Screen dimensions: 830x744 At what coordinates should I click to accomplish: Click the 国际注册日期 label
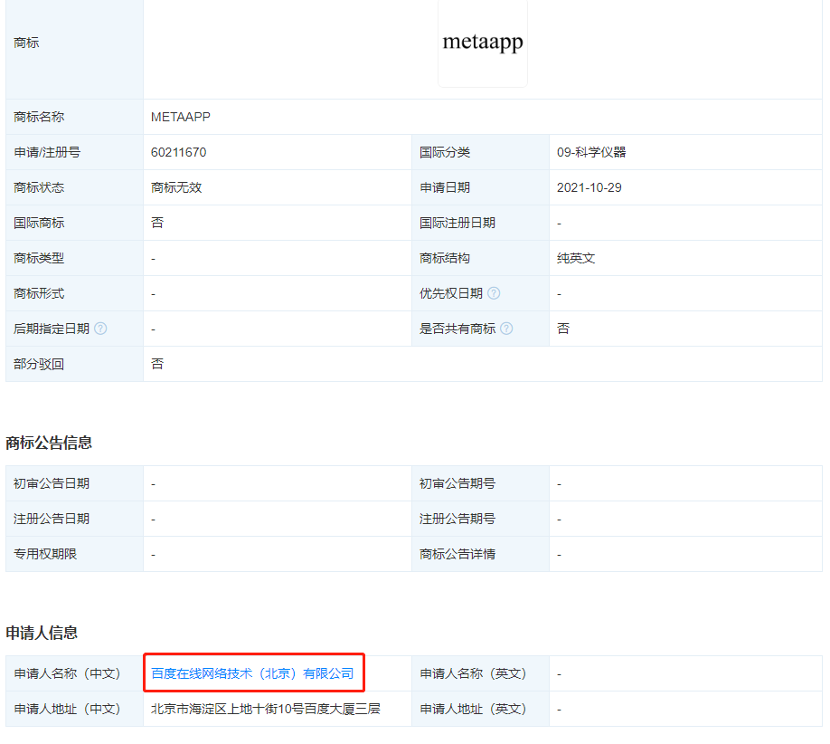point(457,223)
